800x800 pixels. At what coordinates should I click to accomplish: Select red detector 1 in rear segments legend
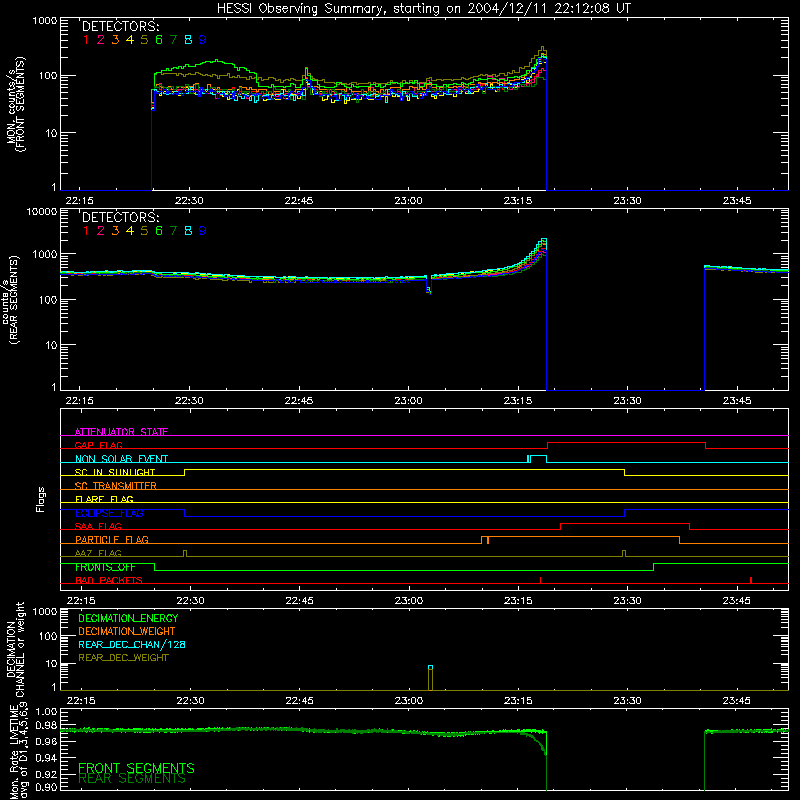pyautogui.click(x=86, y=231)
